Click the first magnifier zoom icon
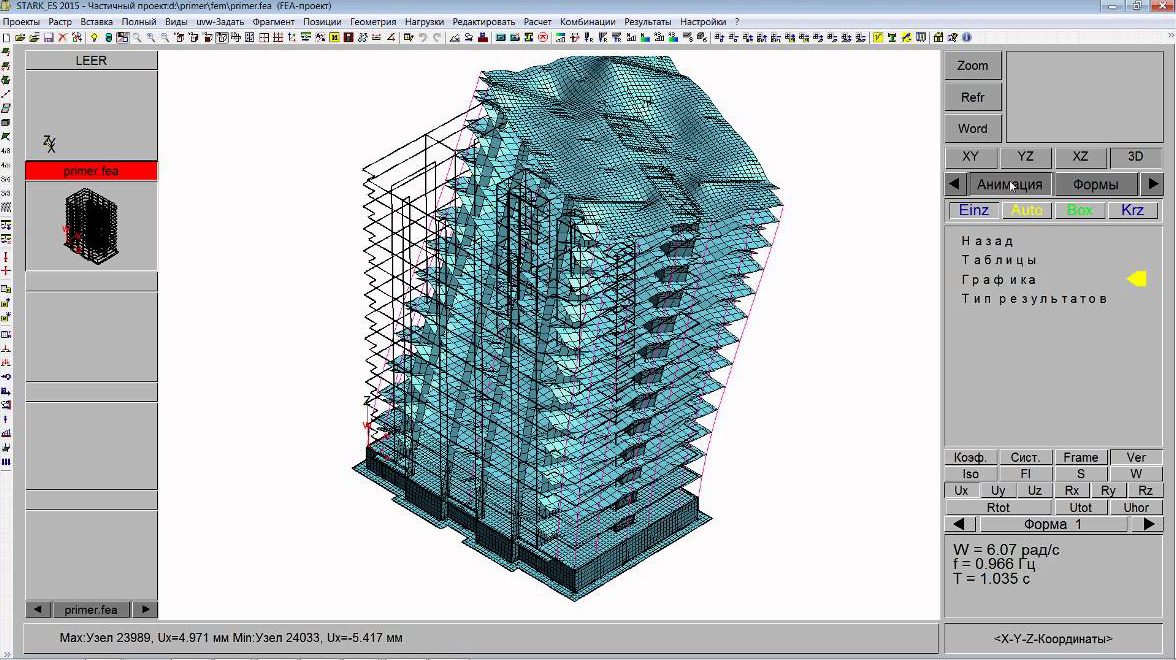The image size is (1176, 660). (x=137, y=37)
